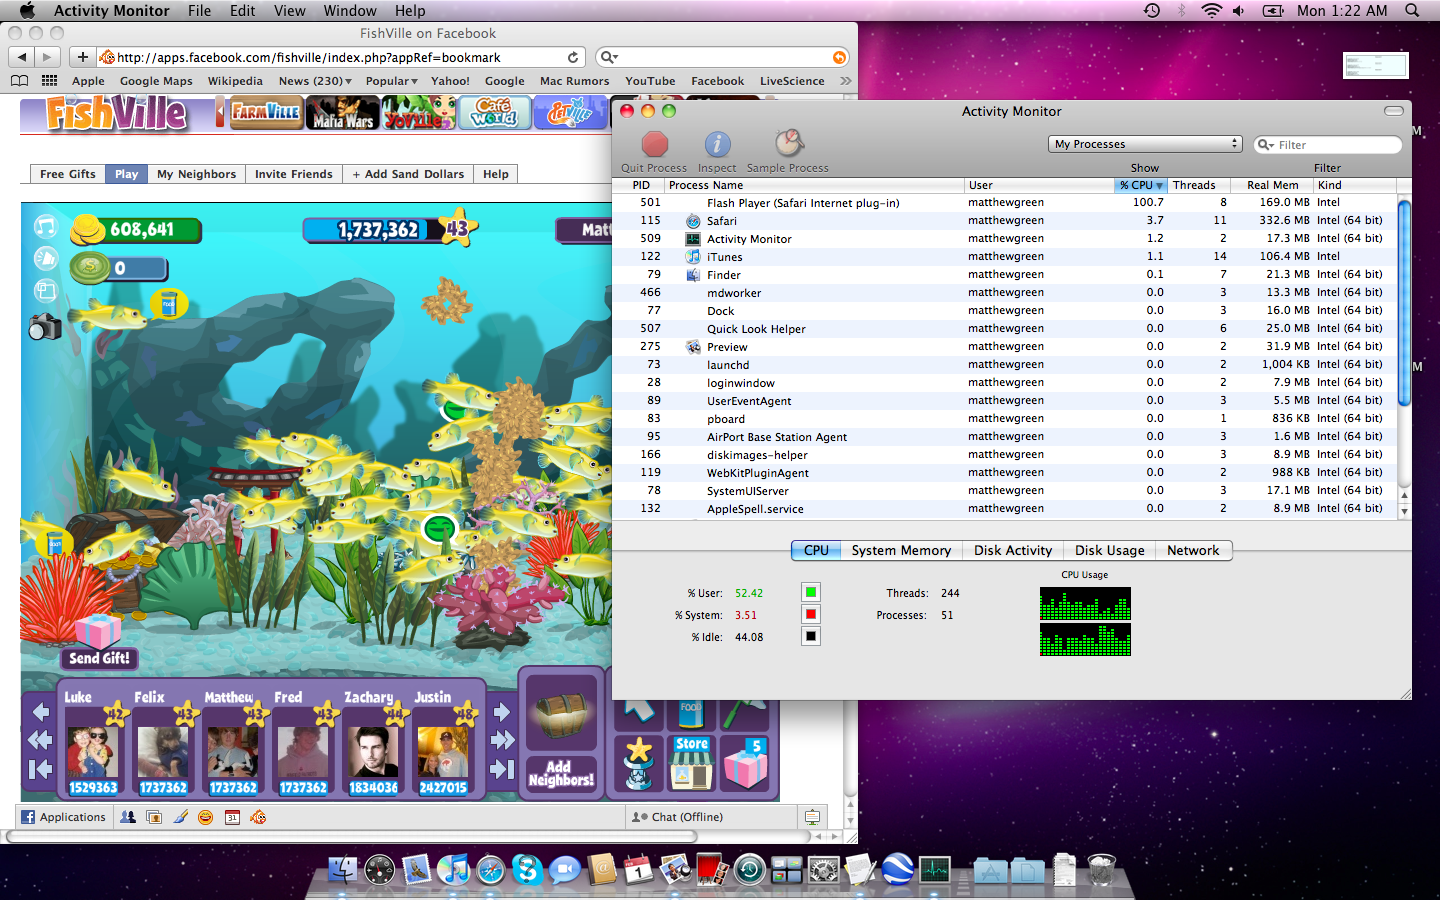Image resolution: width=1440 pixels, height=900 pixels.
Task: Click the Send Gift! button
Action: click(99, 658)
